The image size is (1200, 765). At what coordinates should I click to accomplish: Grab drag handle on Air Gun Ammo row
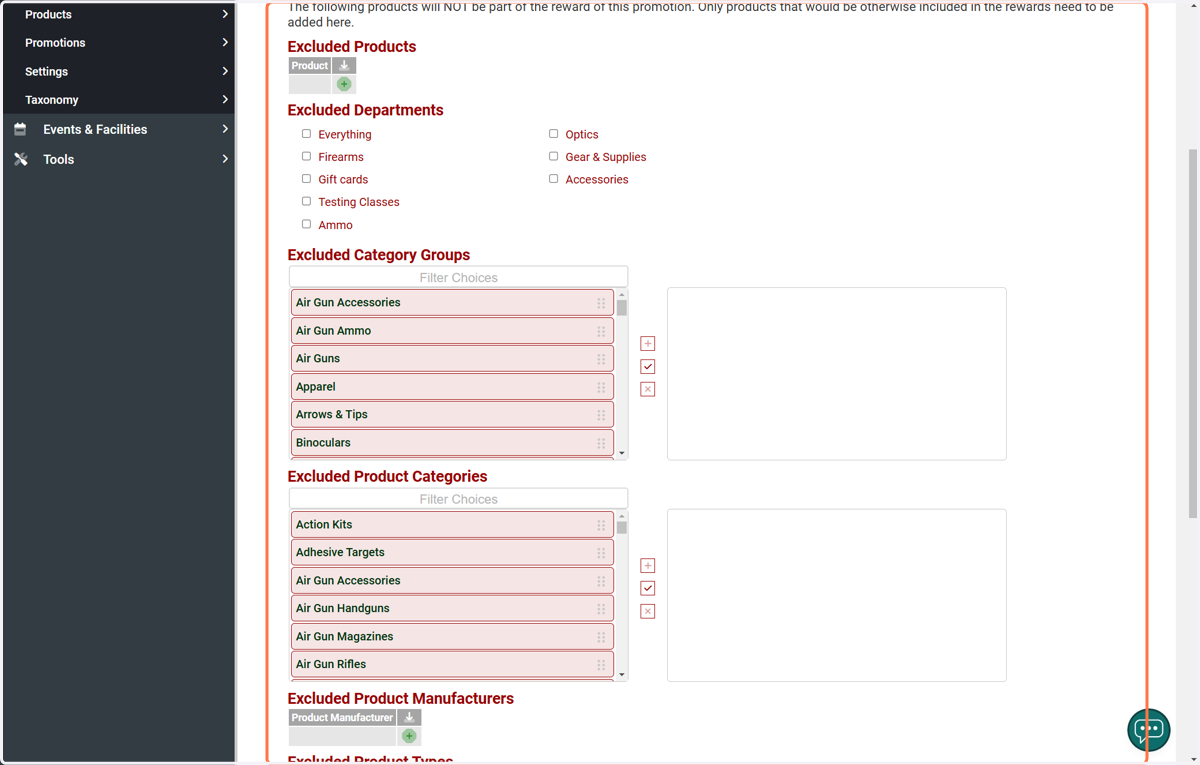(x=601, y=331)
